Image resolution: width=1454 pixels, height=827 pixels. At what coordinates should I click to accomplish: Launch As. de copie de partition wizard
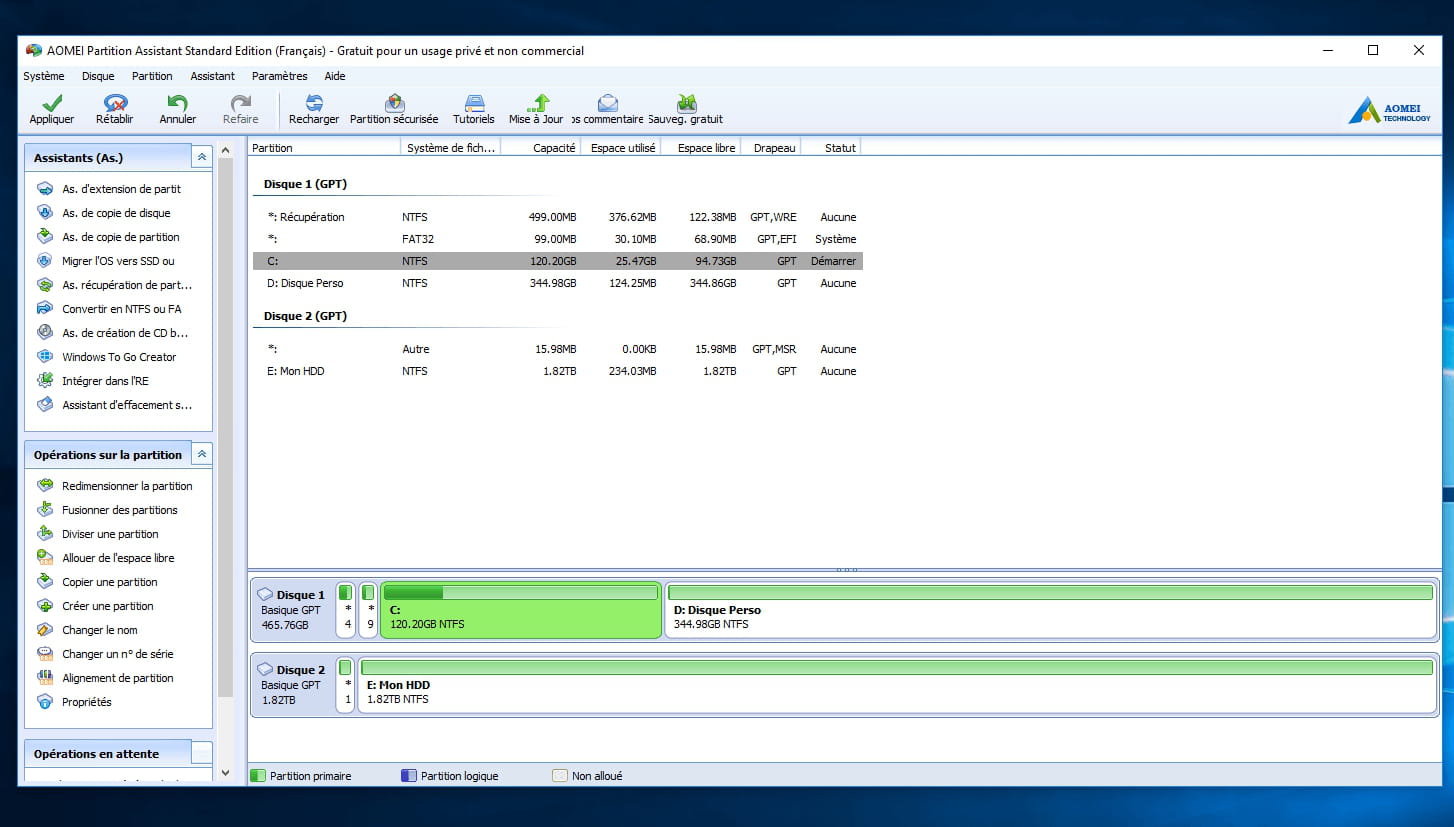(x=121, y=237)
